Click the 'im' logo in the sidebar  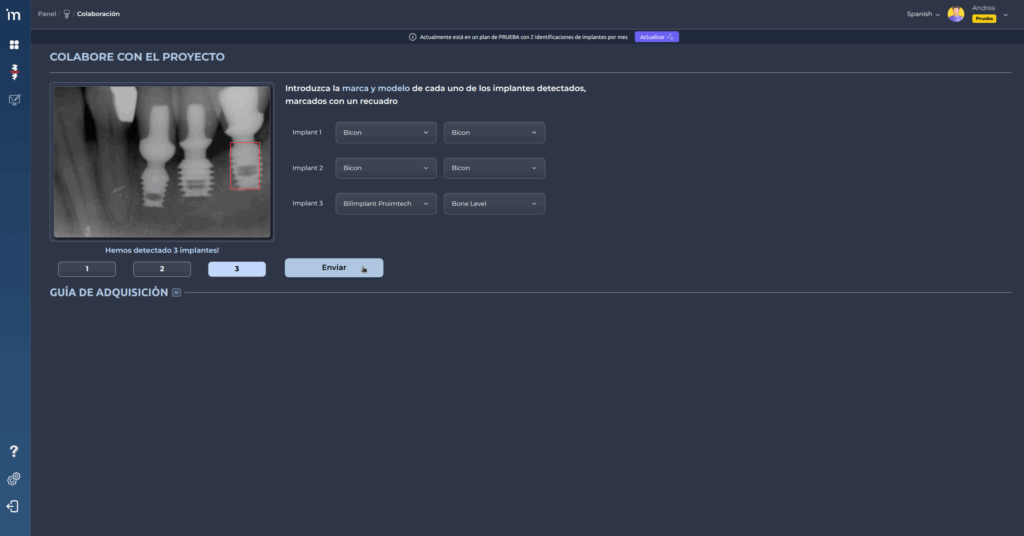tap(14, 15)
